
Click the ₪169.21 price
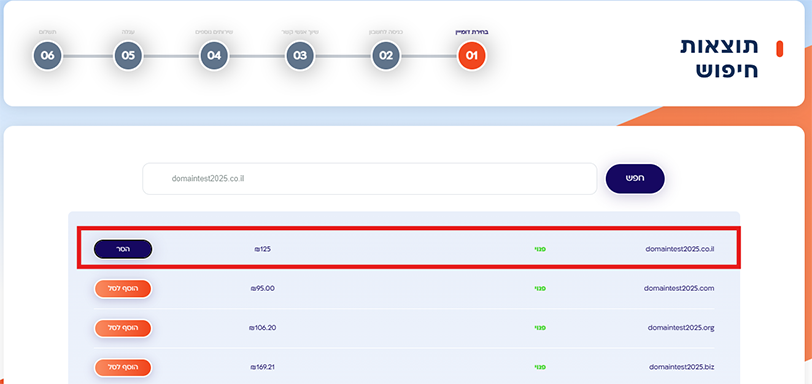262,367
